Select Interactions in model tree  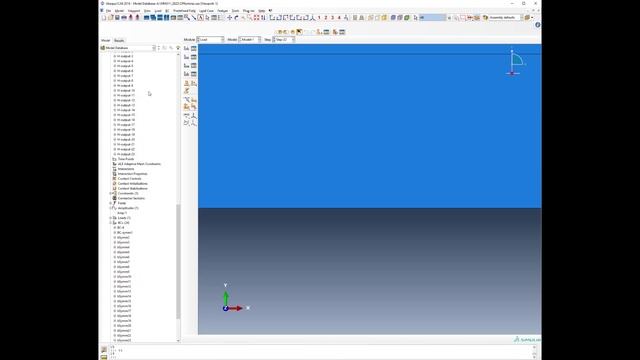pos(126,169)
